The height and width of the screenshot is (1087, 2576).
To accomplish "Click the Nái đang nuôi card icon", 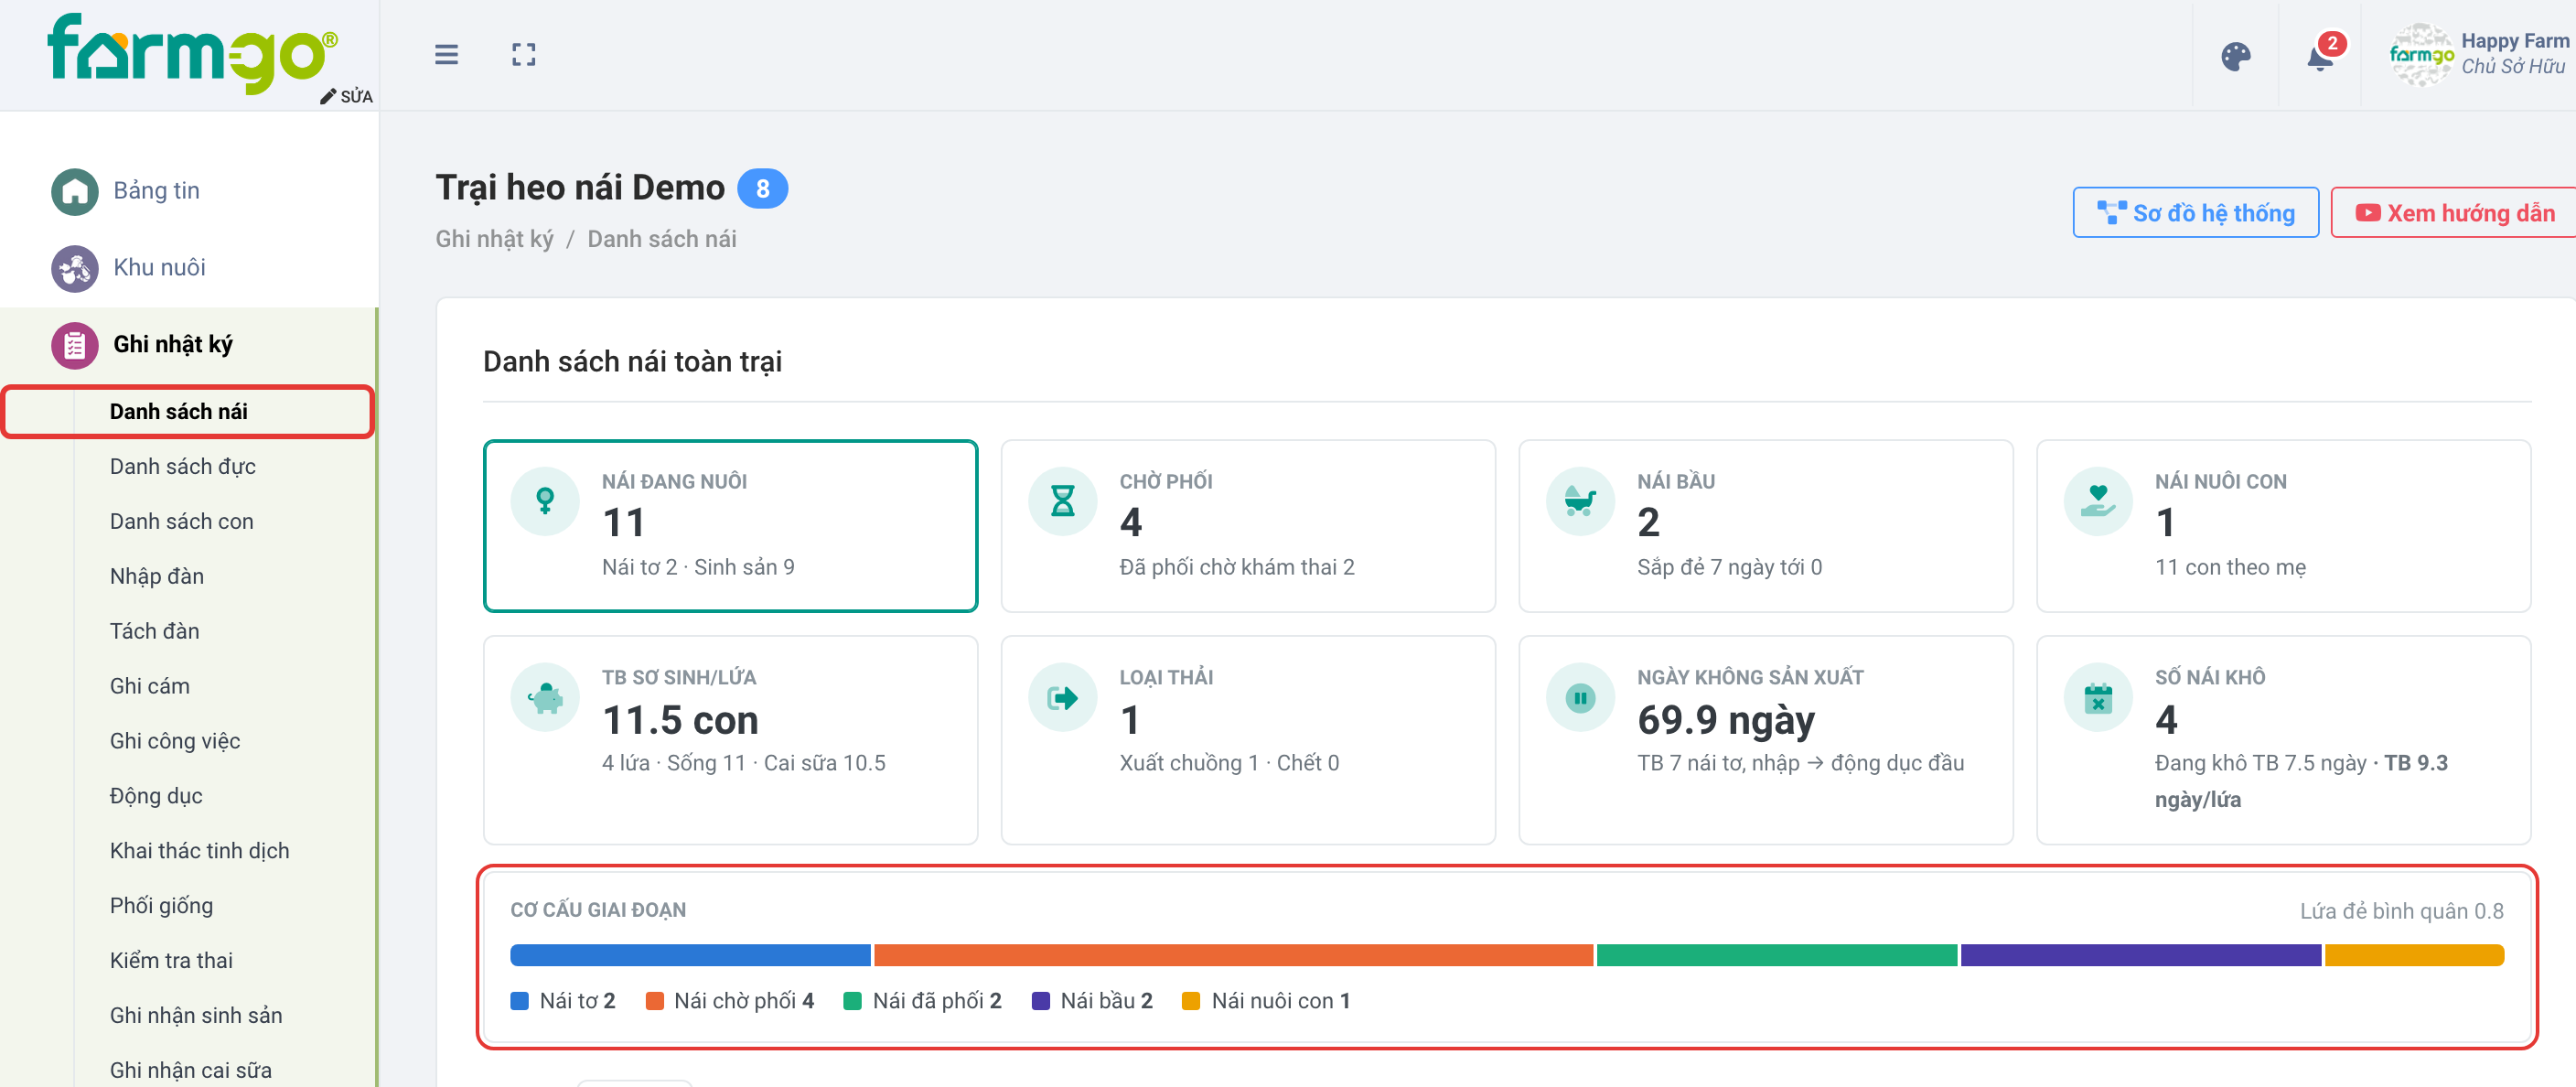I will pyautogui.click(x=545, y=500).
